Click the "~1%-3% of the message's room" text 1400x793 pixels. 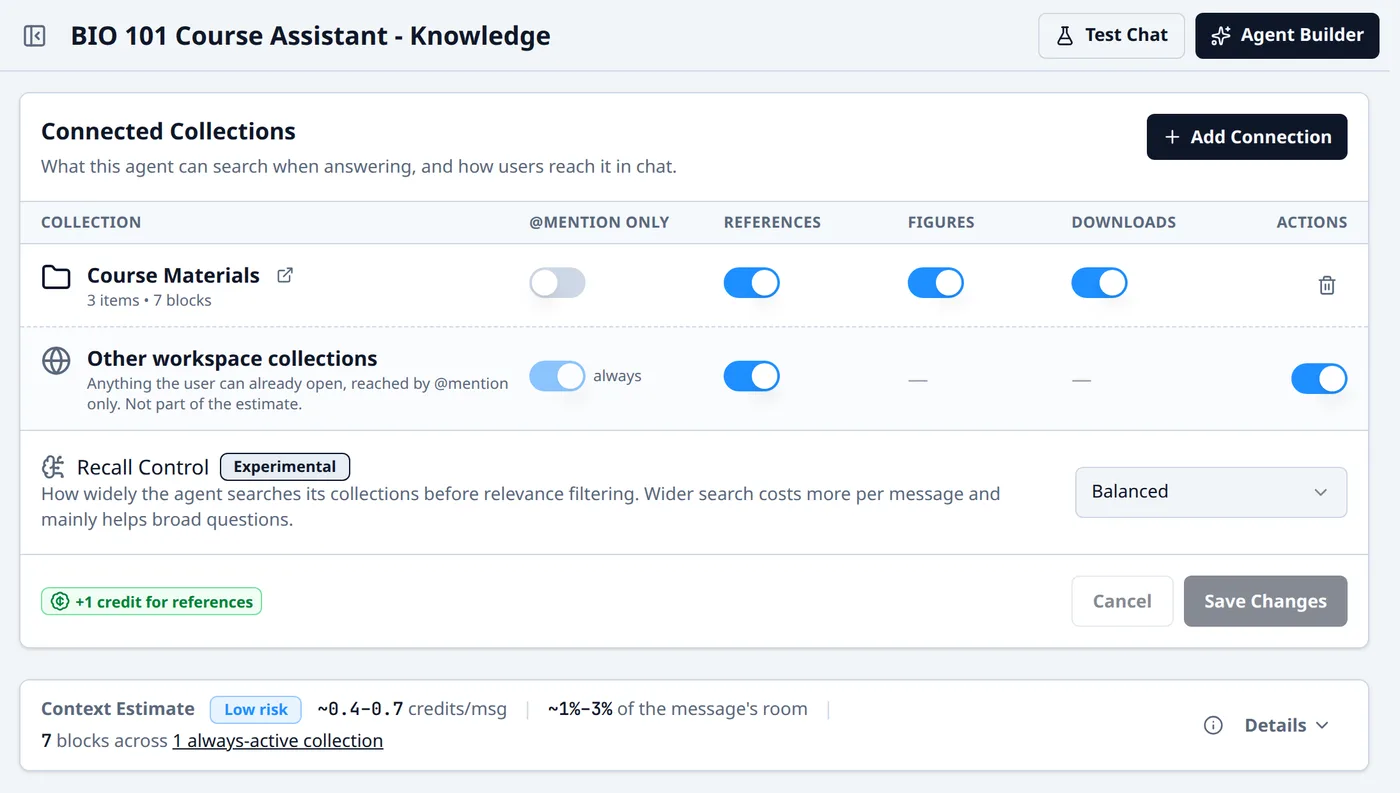[678, 709]
